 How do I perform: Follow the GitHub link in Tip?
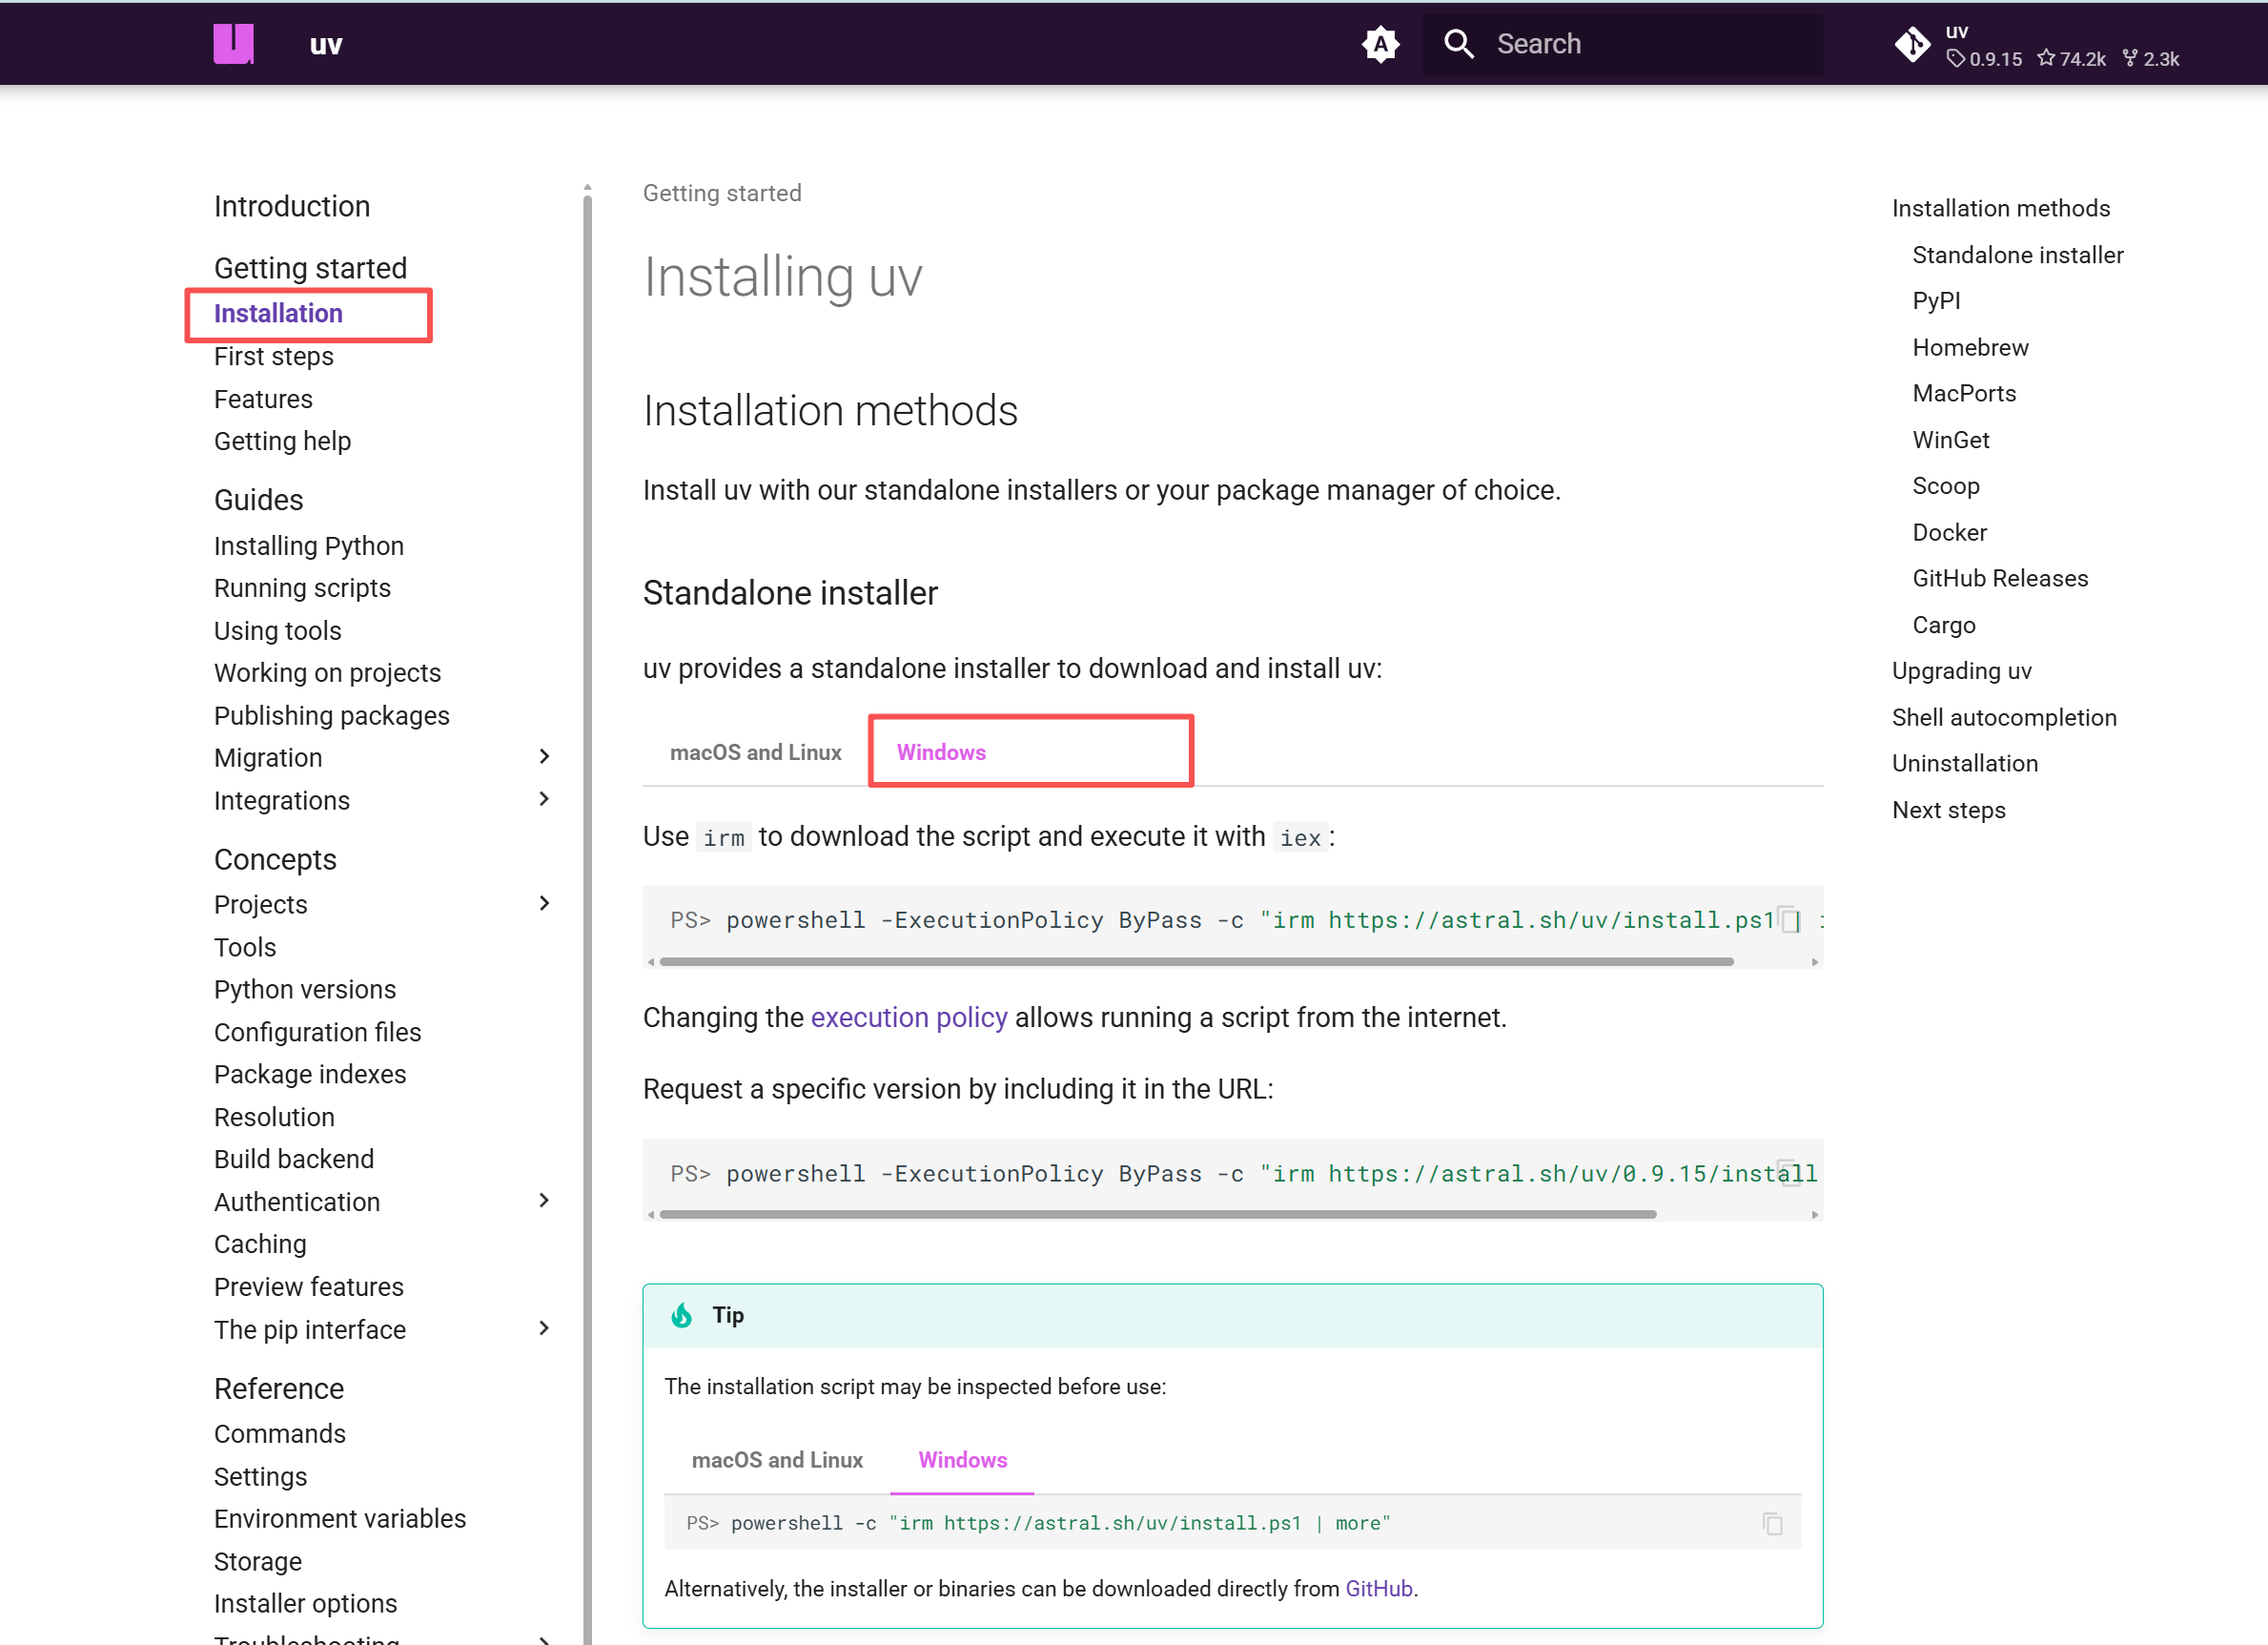click(x=1378, y=1588)
